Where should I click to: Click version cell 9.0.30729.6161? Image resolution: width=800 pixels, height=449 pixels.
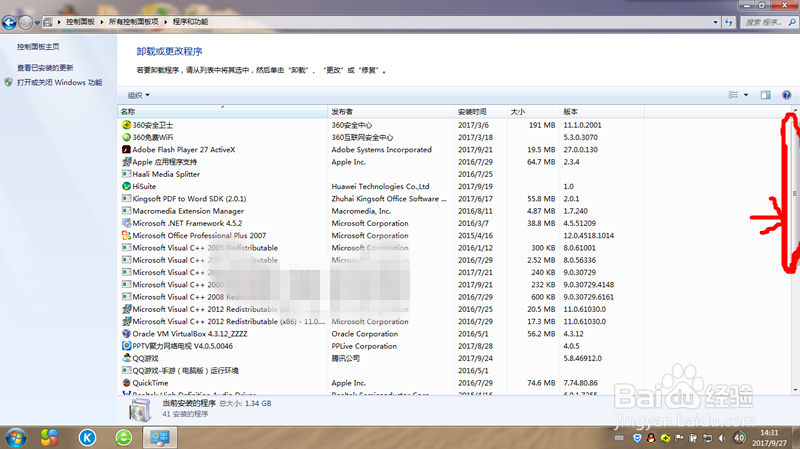tap(588, 297)
